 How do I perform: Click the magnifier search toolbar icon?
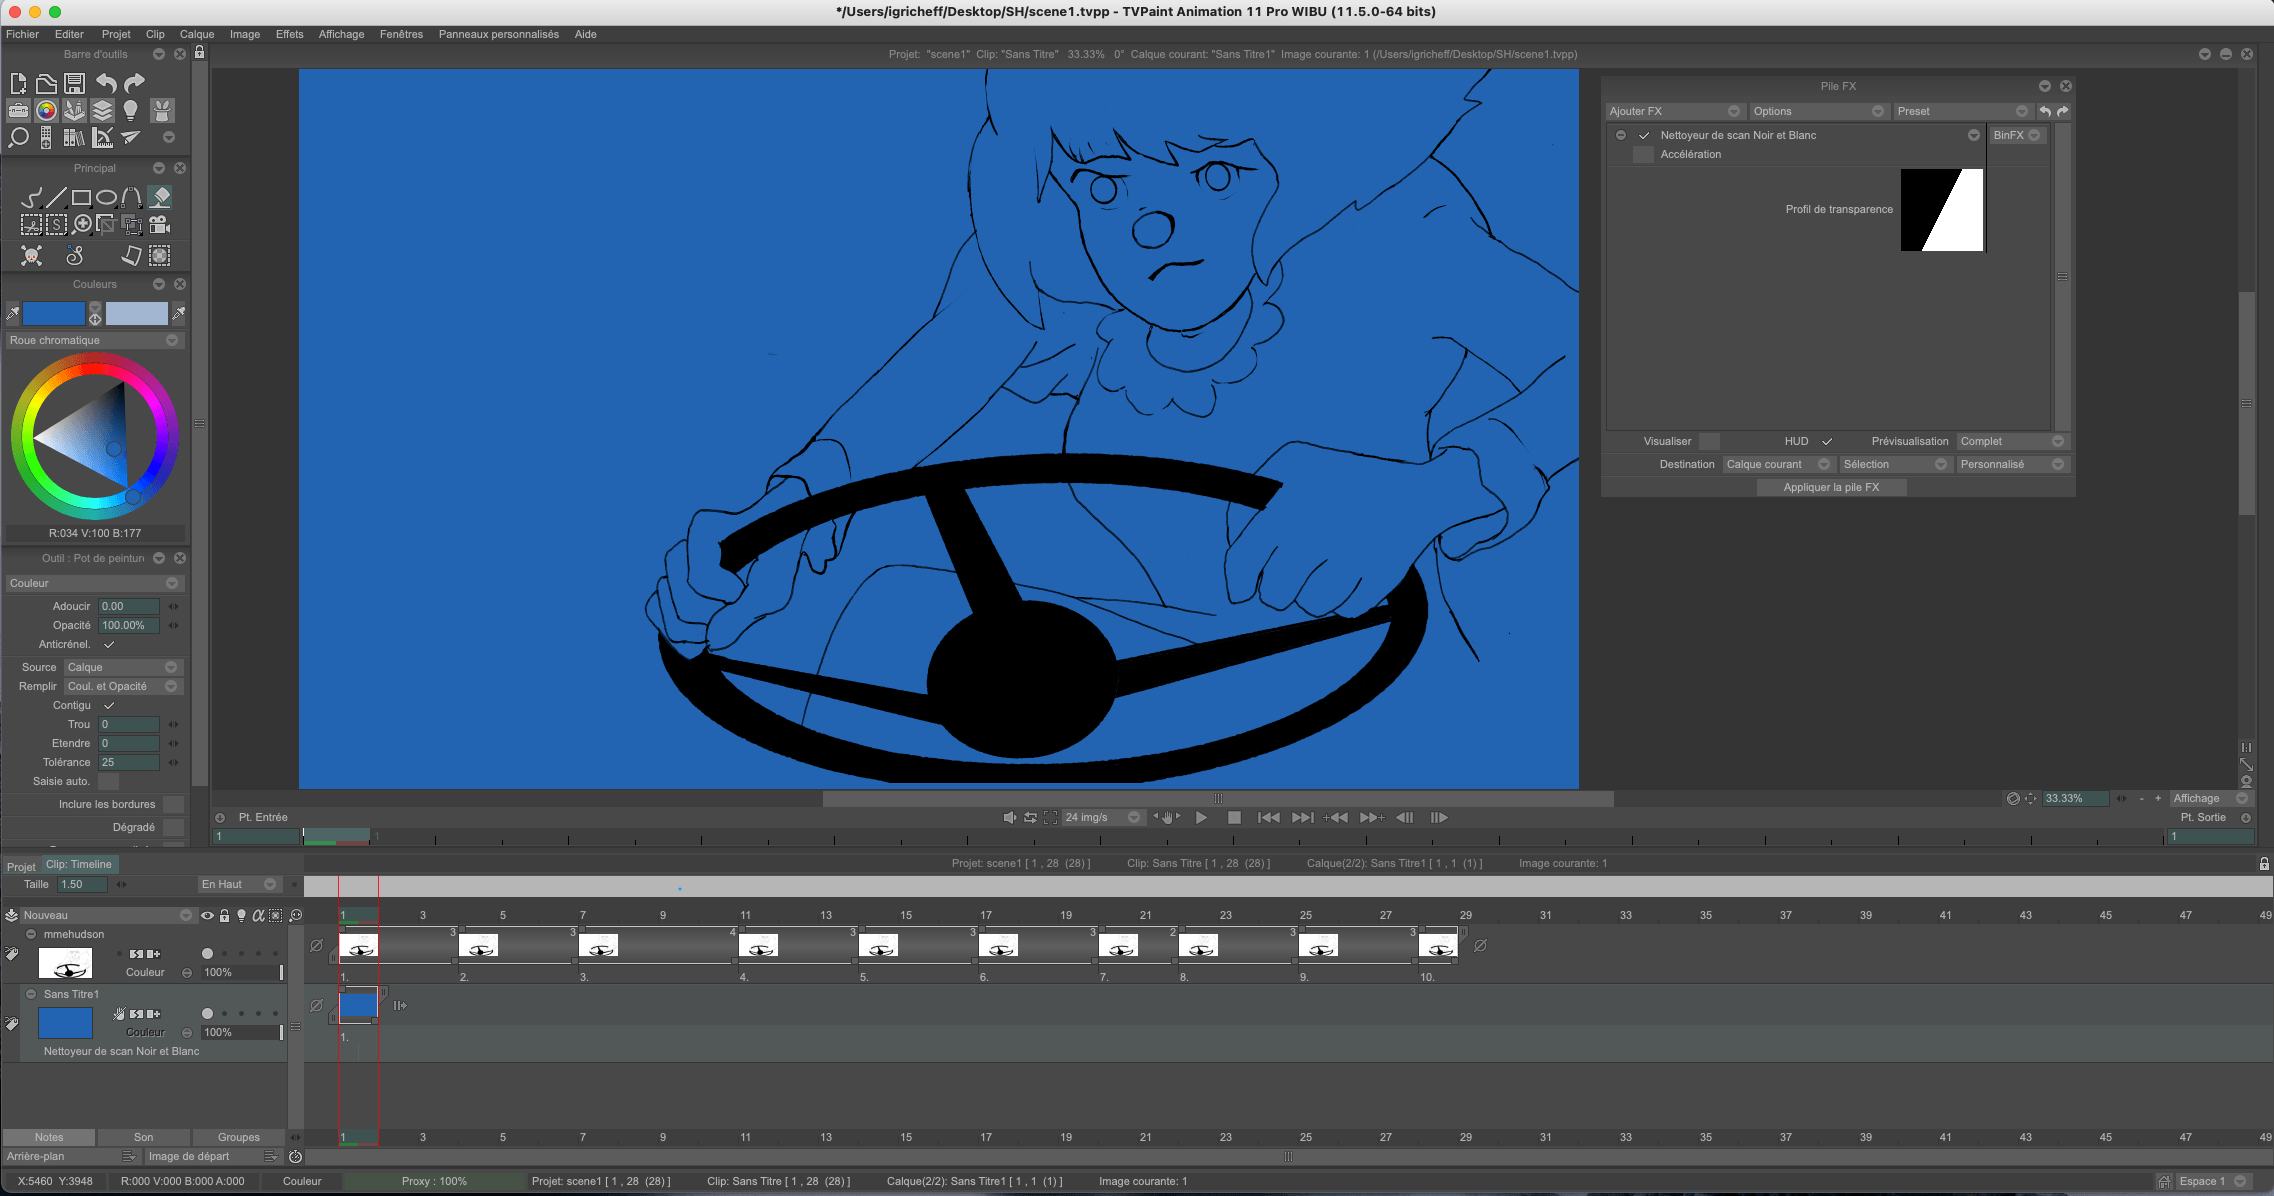(18, 137)
